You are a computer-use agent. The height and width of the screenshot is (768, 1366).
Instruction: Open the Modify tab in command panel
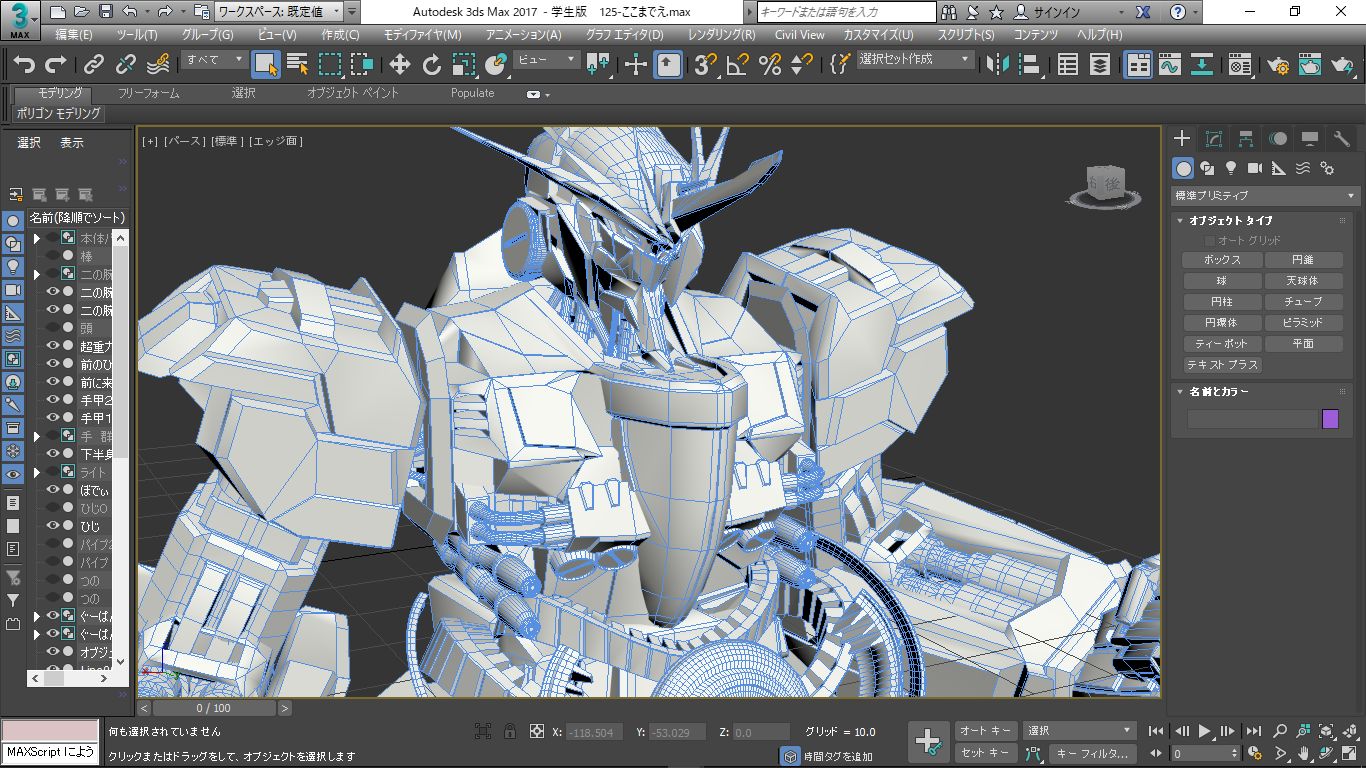click(1214, 139)
